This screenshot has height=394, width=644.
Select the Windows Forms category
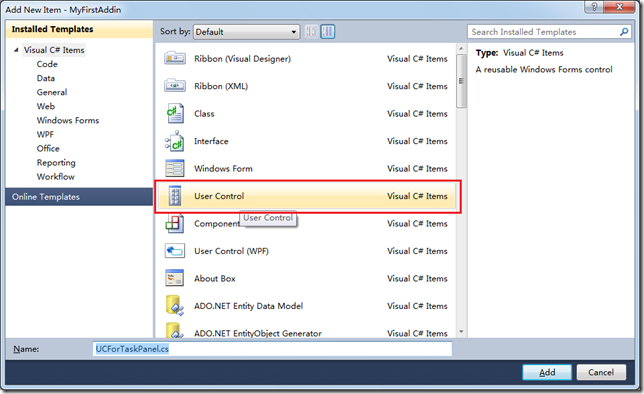68,120
